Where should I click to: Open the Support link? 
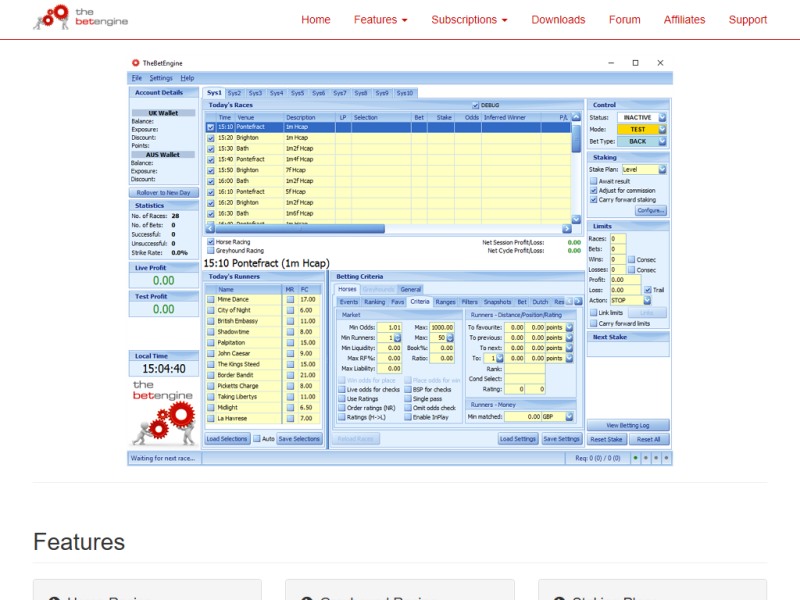pos(747,20)
